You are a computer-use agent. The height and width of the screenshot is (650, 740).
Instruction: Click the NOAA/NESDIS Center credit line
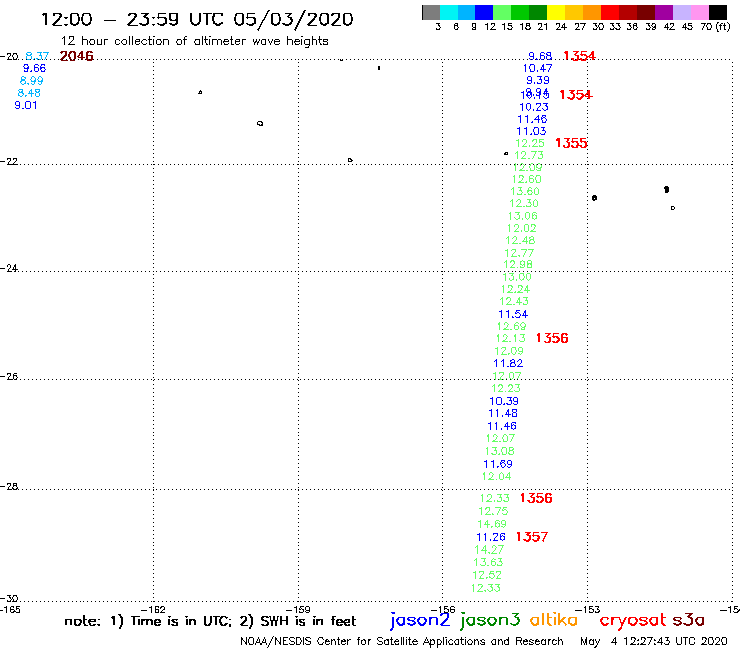pos(402,641)
